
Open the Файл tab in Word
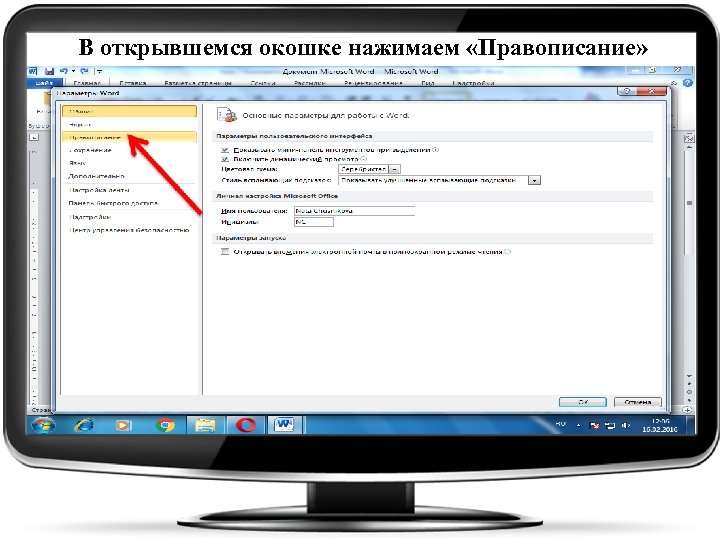(x=44, y=83)
